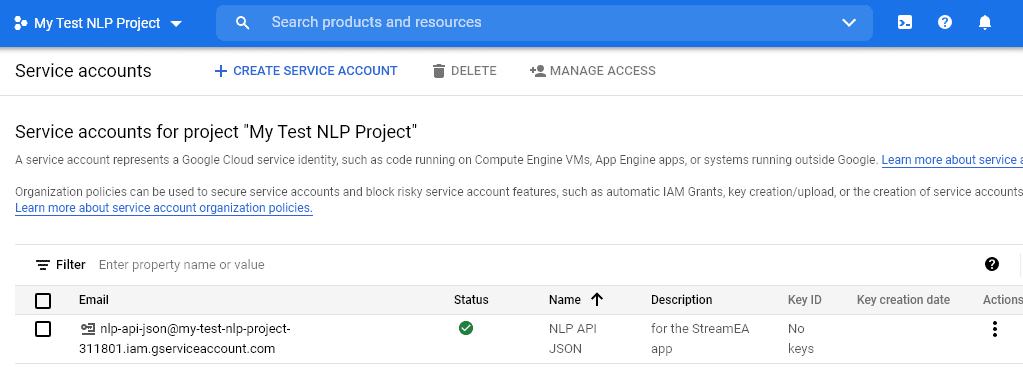
Task: Click the Service accounts page title
Action: click(x=83, y=71)
